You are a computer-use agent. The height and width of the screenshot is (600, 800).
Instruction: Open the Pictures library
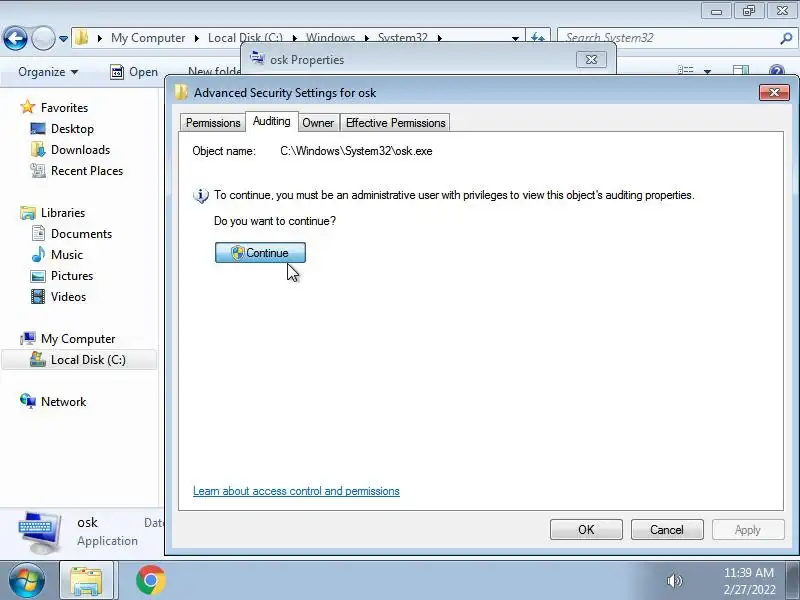point(71,276)
